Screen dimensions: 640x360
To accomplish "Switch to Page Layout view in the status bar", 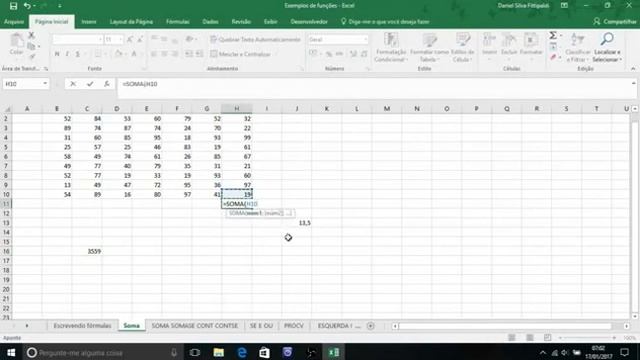I will click(x=529, y=338).
